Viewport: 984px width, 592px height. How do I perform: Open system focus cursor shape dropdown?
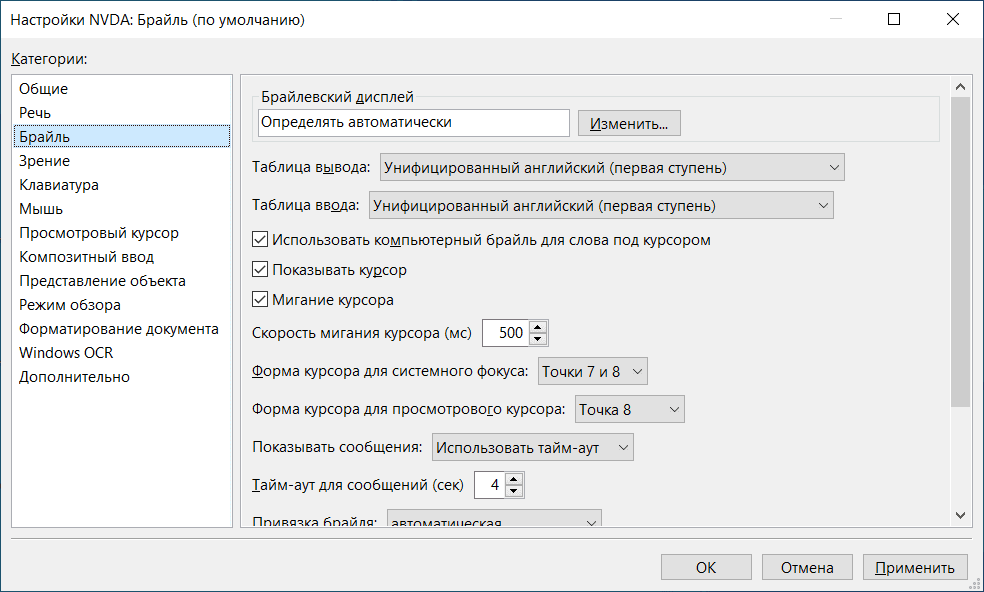593,372
